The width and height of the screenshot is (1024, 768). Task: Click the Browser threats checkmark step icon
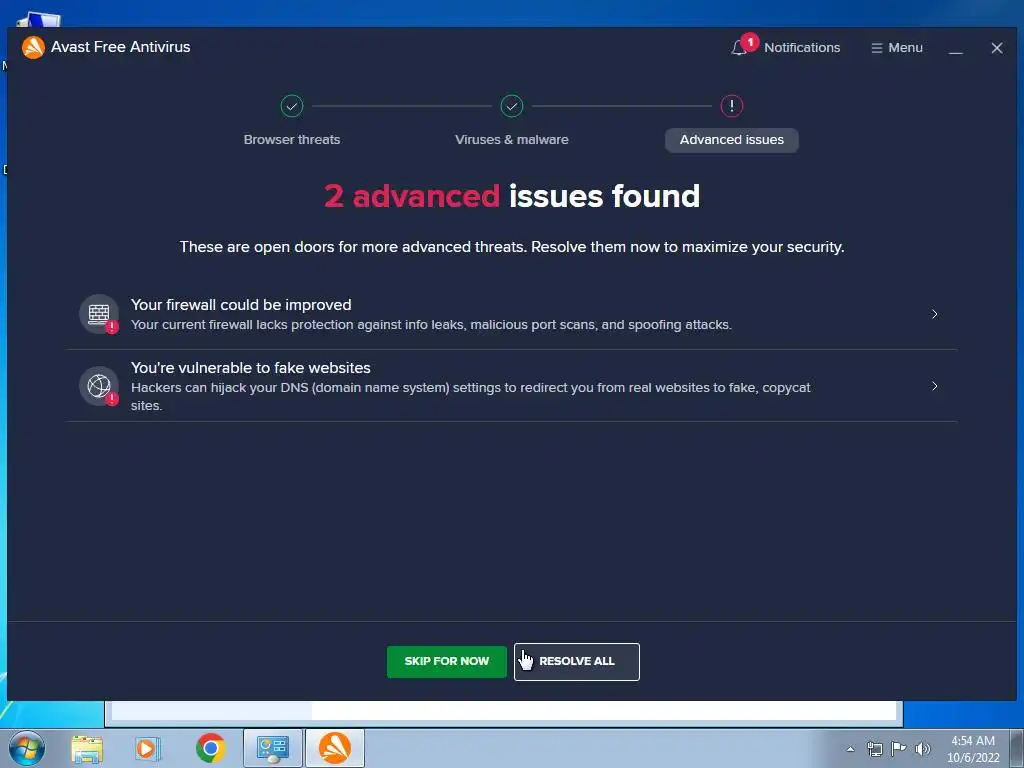coord(292,106)
